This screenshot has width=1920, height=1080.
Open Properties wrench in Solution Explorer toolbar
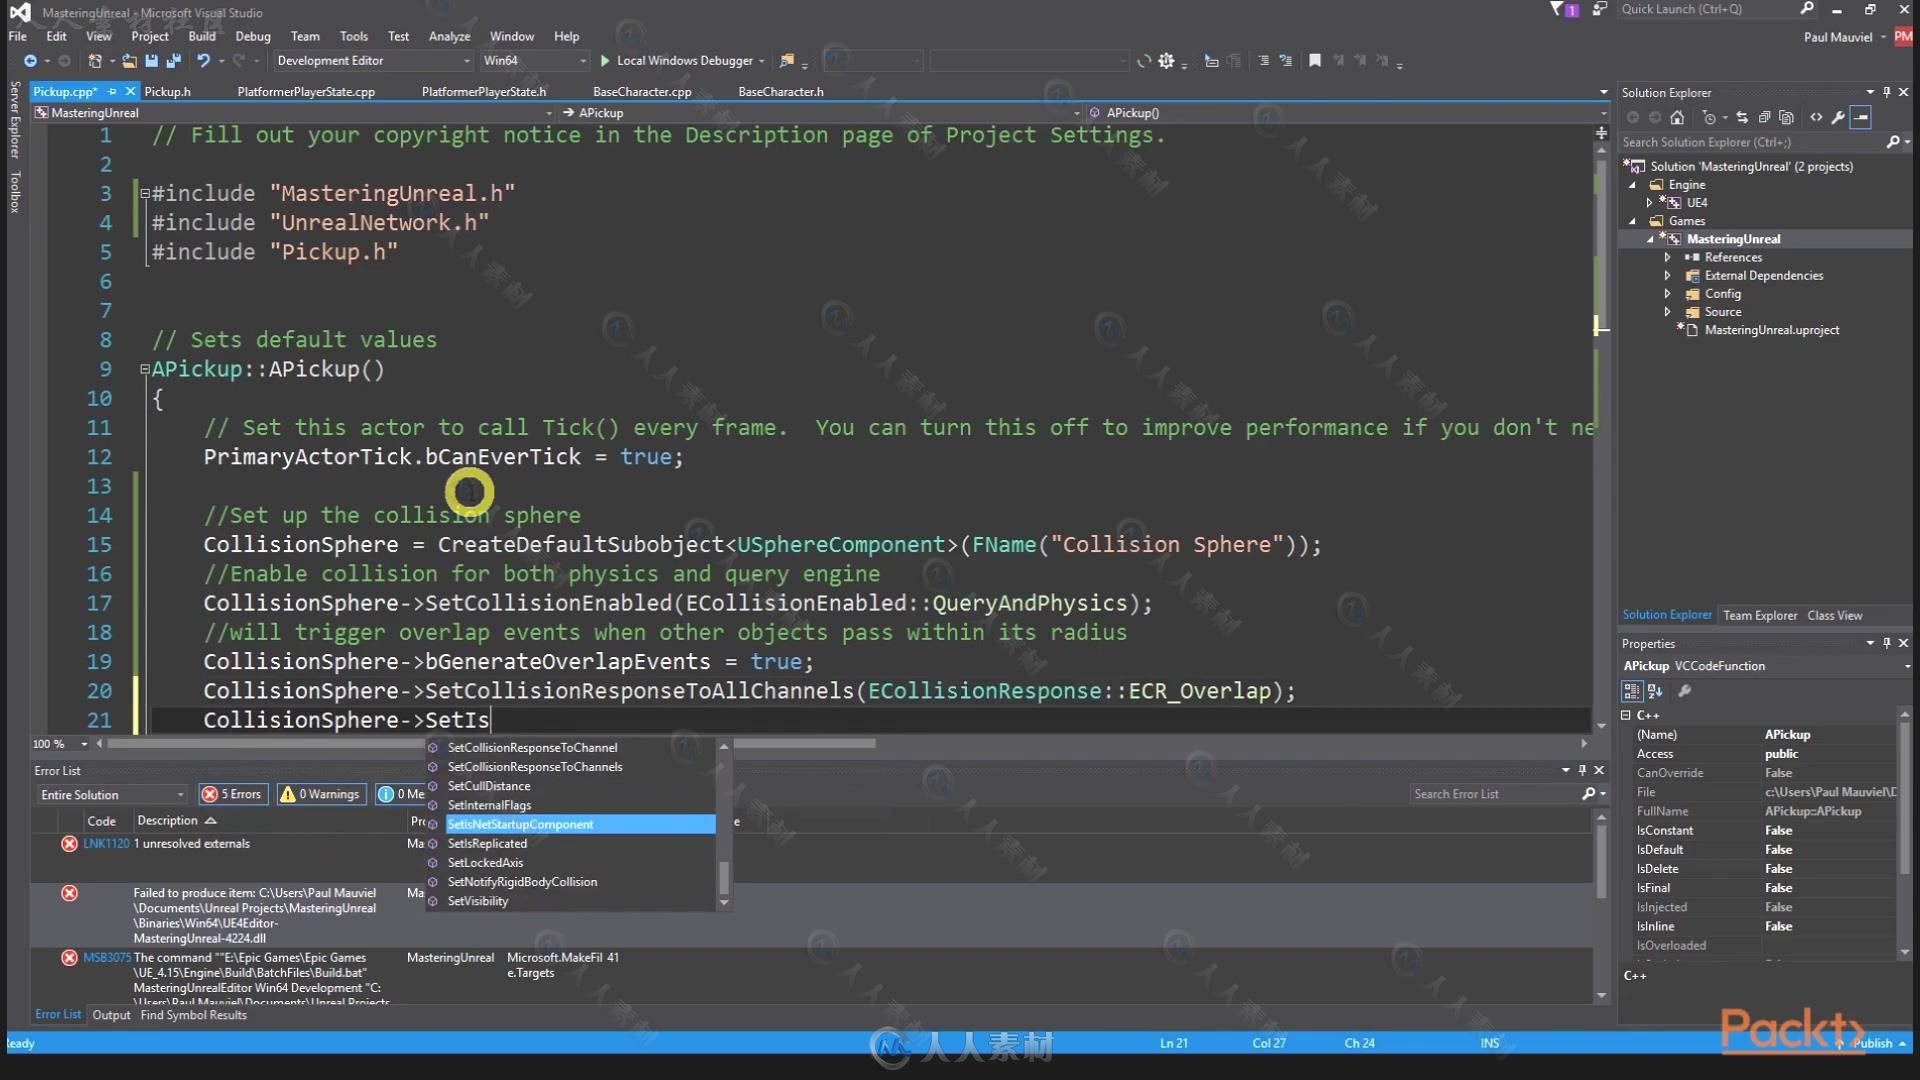[x=1838, y=117]
